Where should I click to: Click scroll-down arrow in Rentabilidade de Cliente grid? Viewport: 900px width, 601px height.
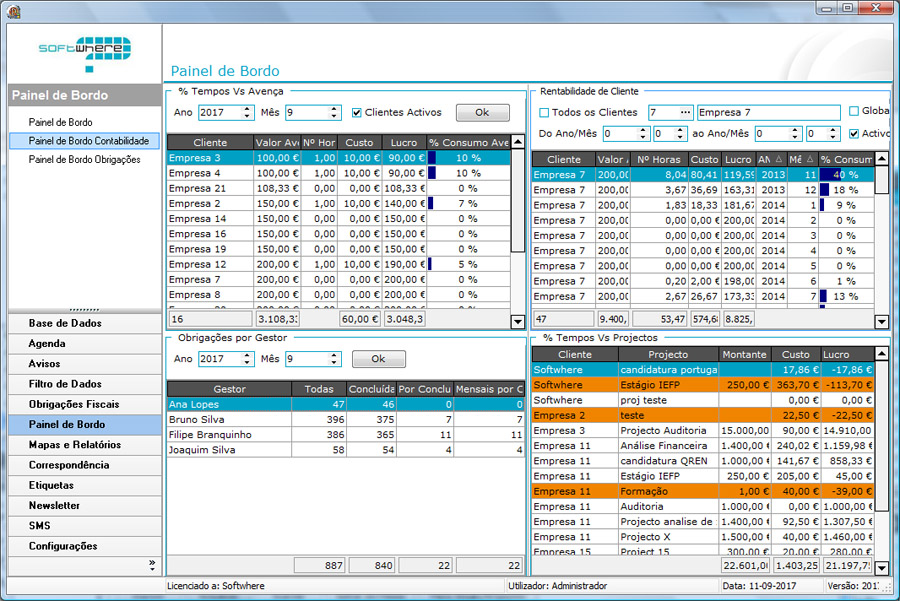pyautogui.click(x=881, y=321)
